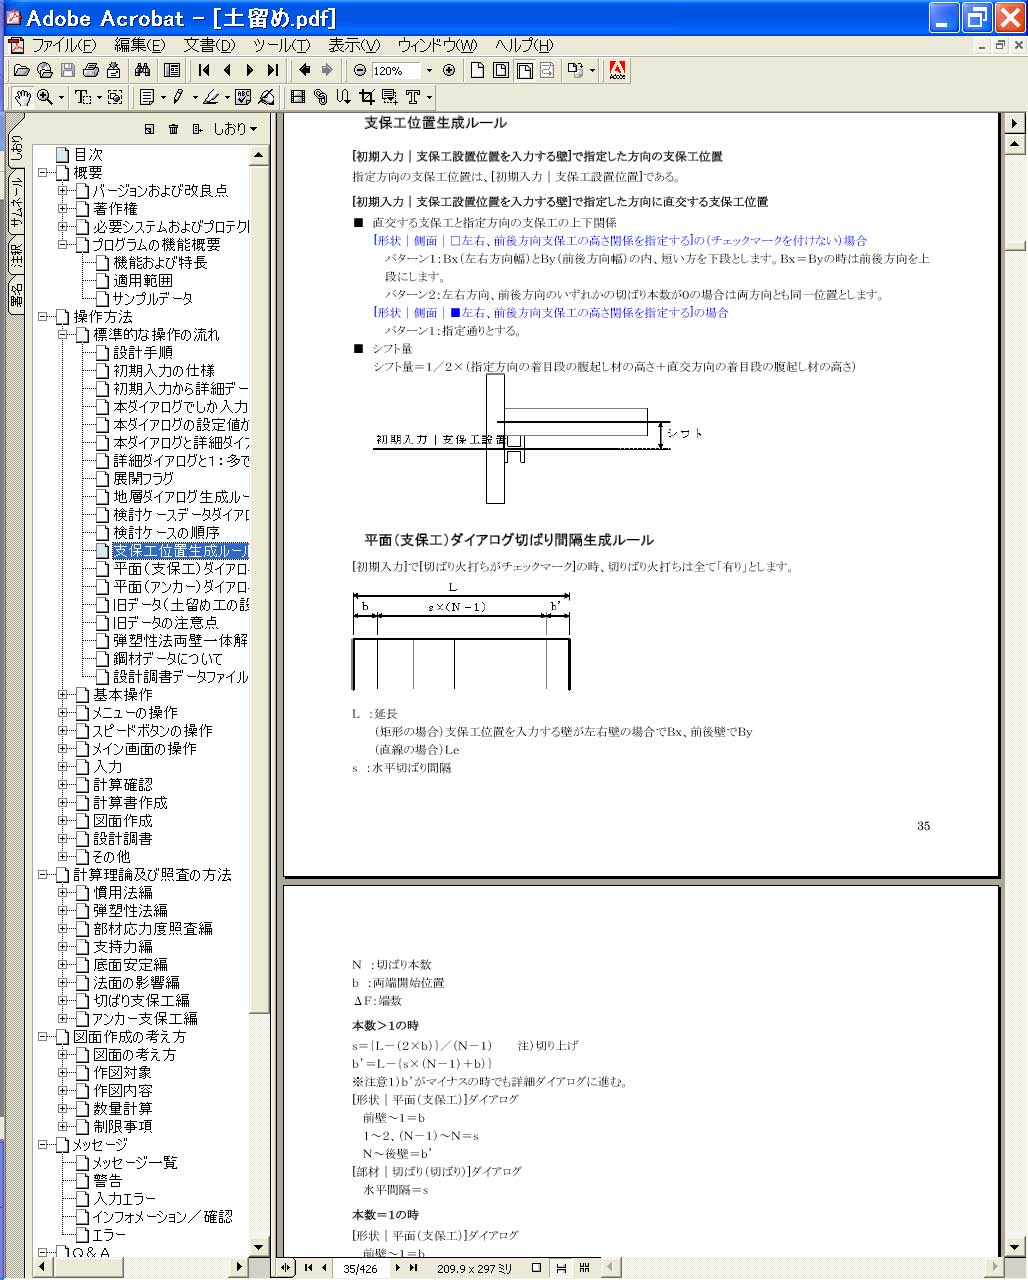Collapse the 計算理論及び照査の方法 node
The image size is (1028, 1280).
coord(44,875)
